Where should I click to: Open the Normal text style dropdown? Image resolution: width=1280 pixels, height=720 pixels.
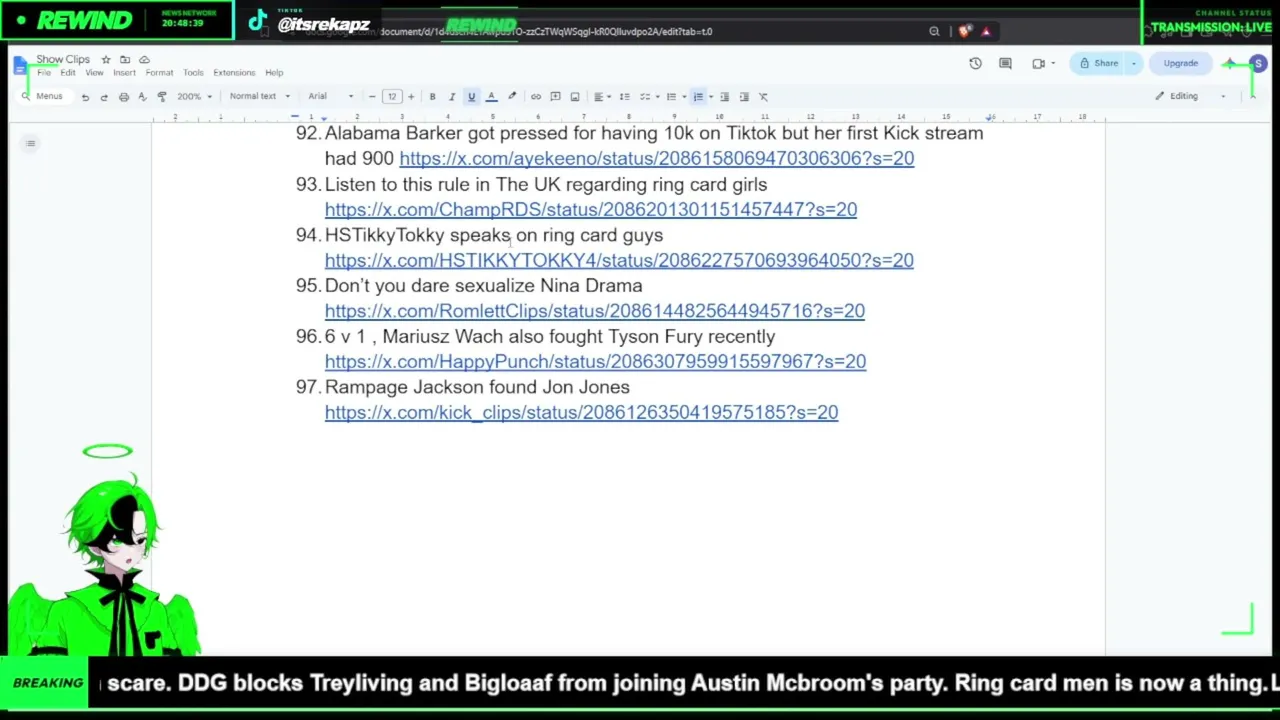[259, 97]
